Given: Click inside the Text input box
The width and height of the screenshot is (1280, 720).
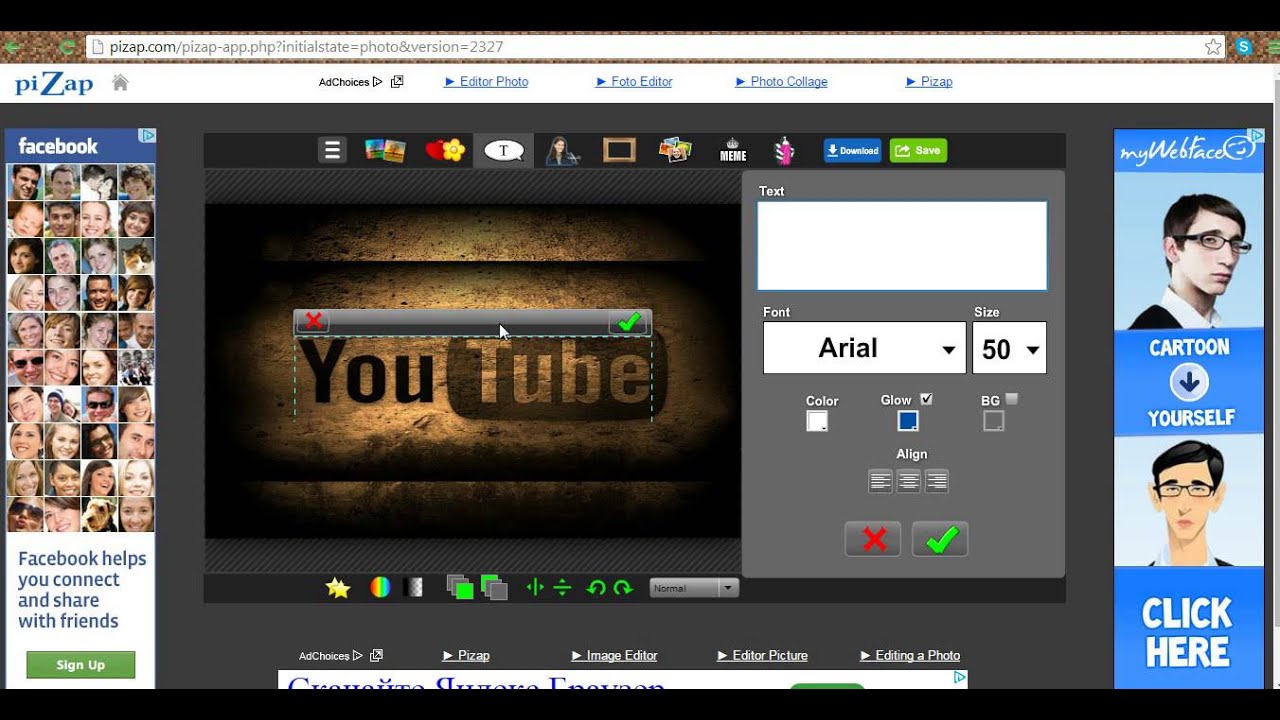Looking at the screenshot, I should tap(902, 246).
